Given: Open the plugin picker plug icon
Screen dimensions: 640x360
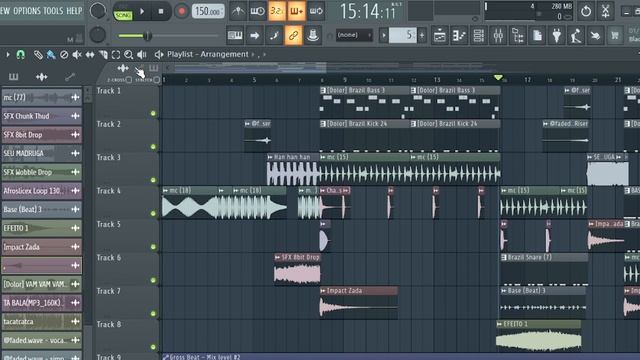Looking at the screenshot, I should [x=557, y=36].
